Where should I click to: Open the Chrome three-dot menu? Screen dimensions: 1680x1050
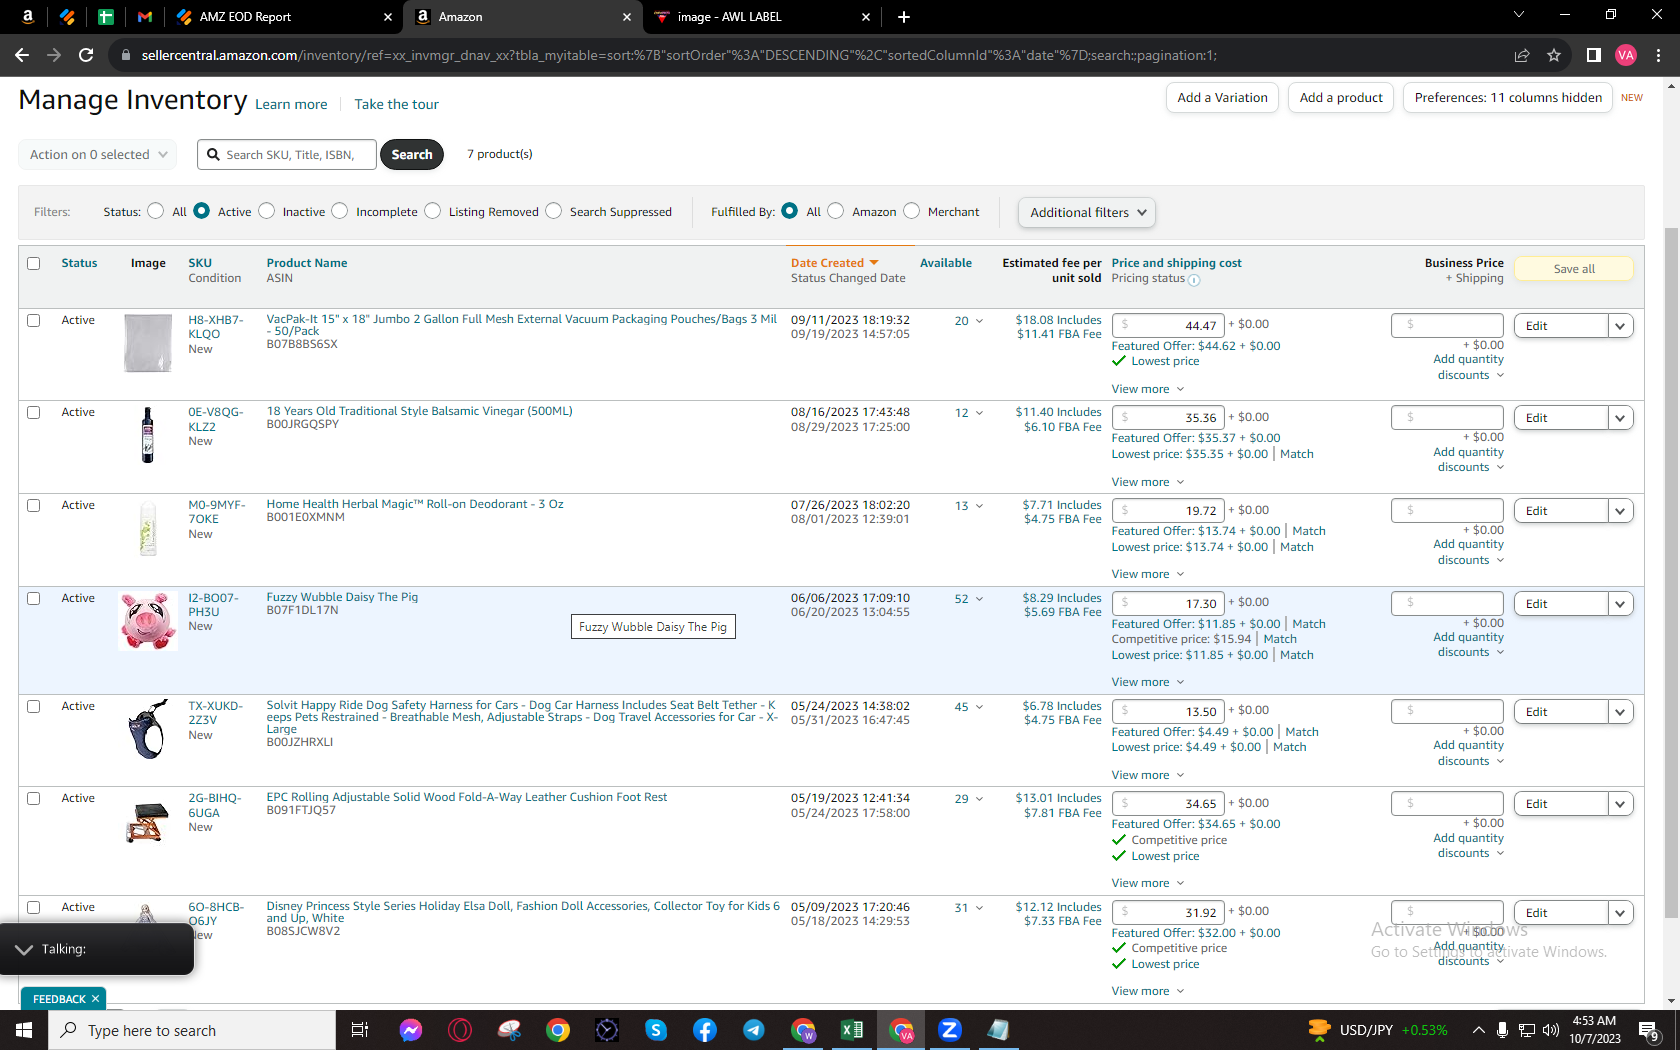pos(1658,55)
